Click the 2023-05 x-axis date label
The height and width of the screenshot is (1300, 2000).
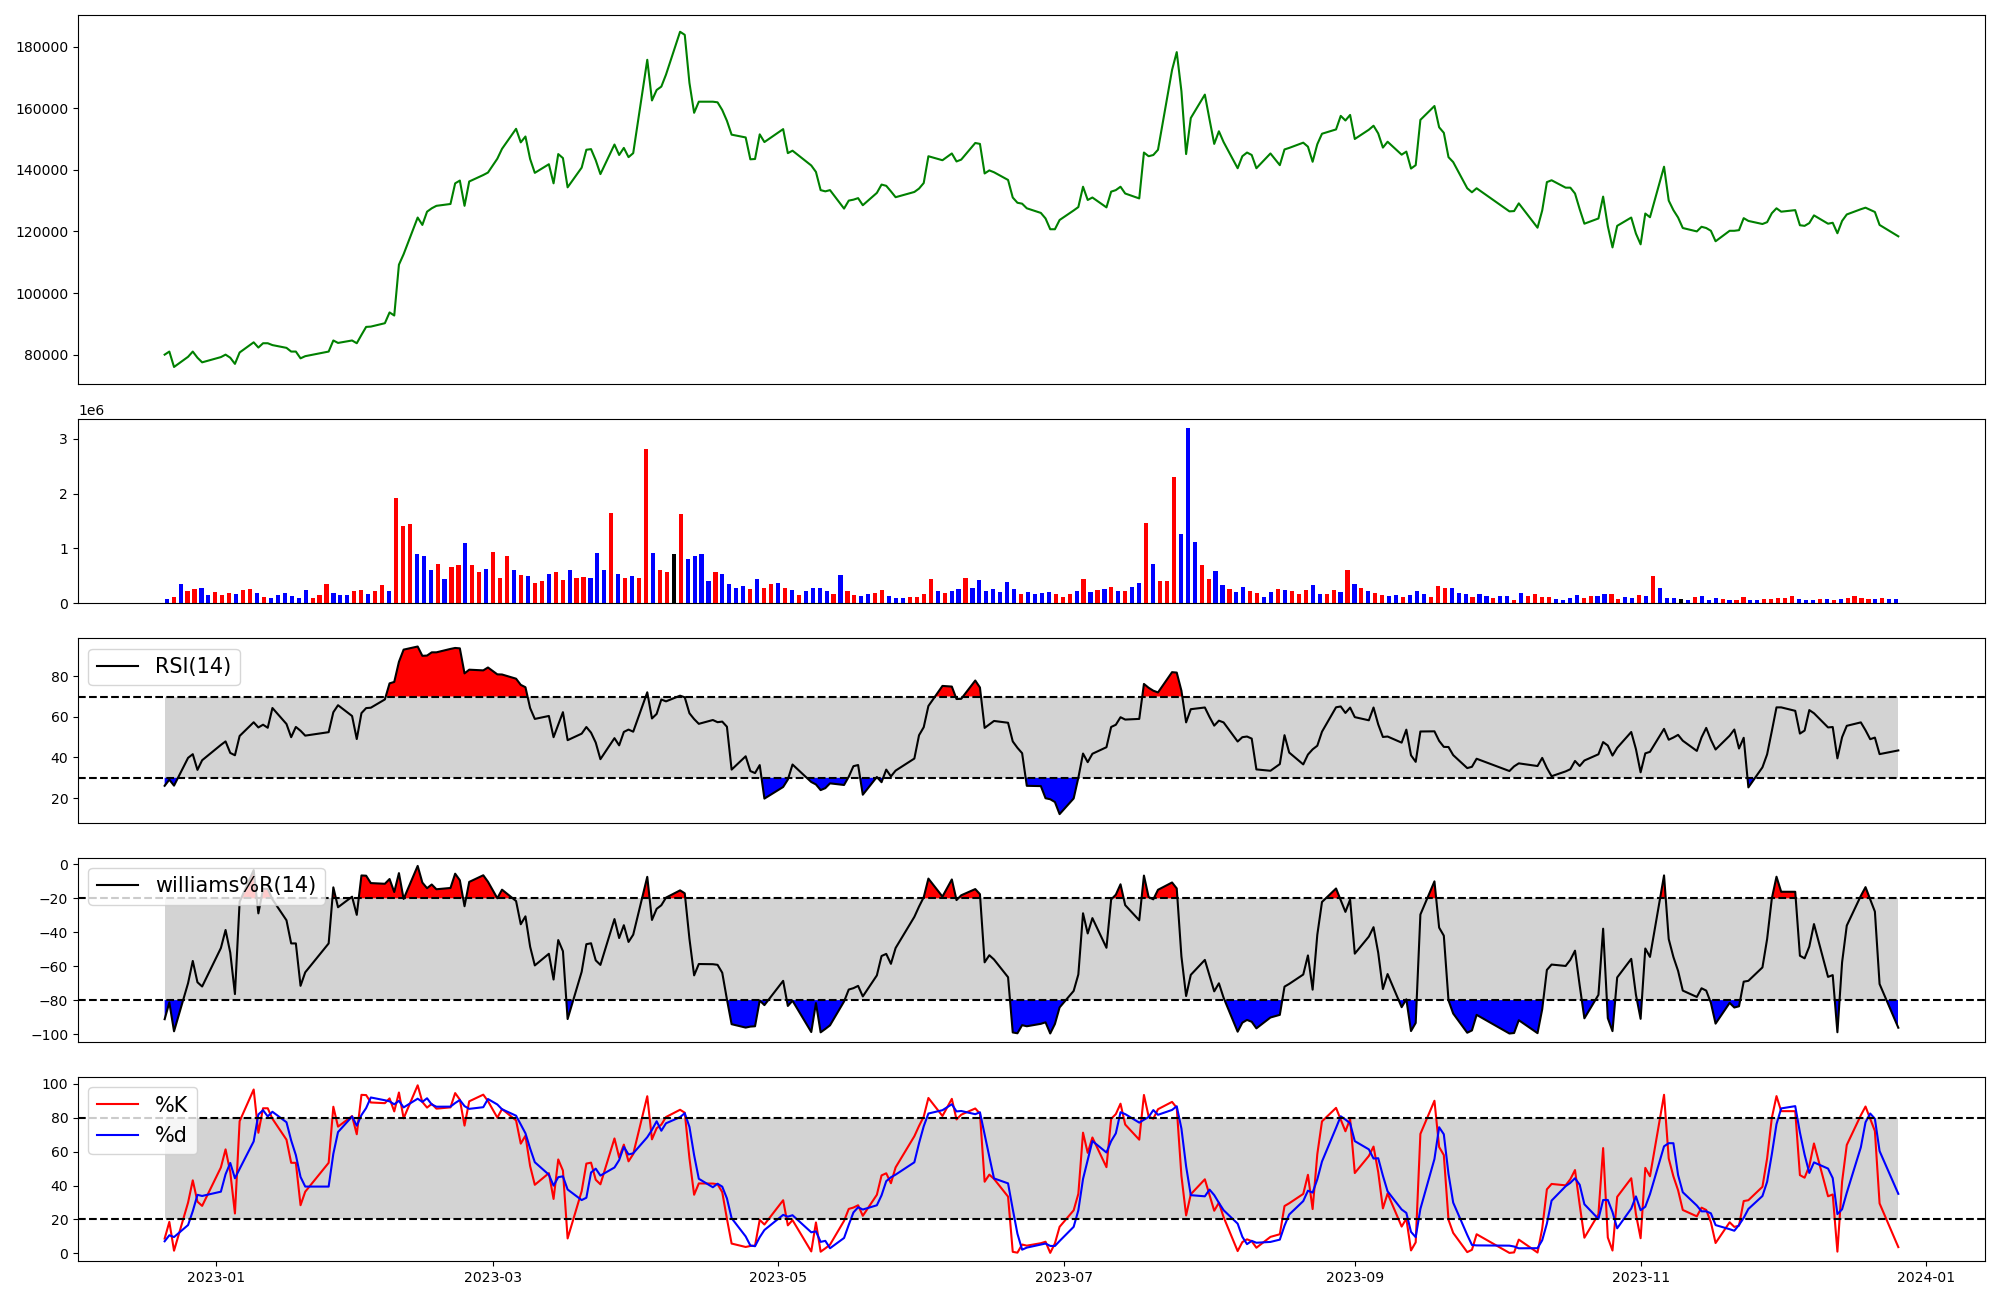[x=778, y=1277]
